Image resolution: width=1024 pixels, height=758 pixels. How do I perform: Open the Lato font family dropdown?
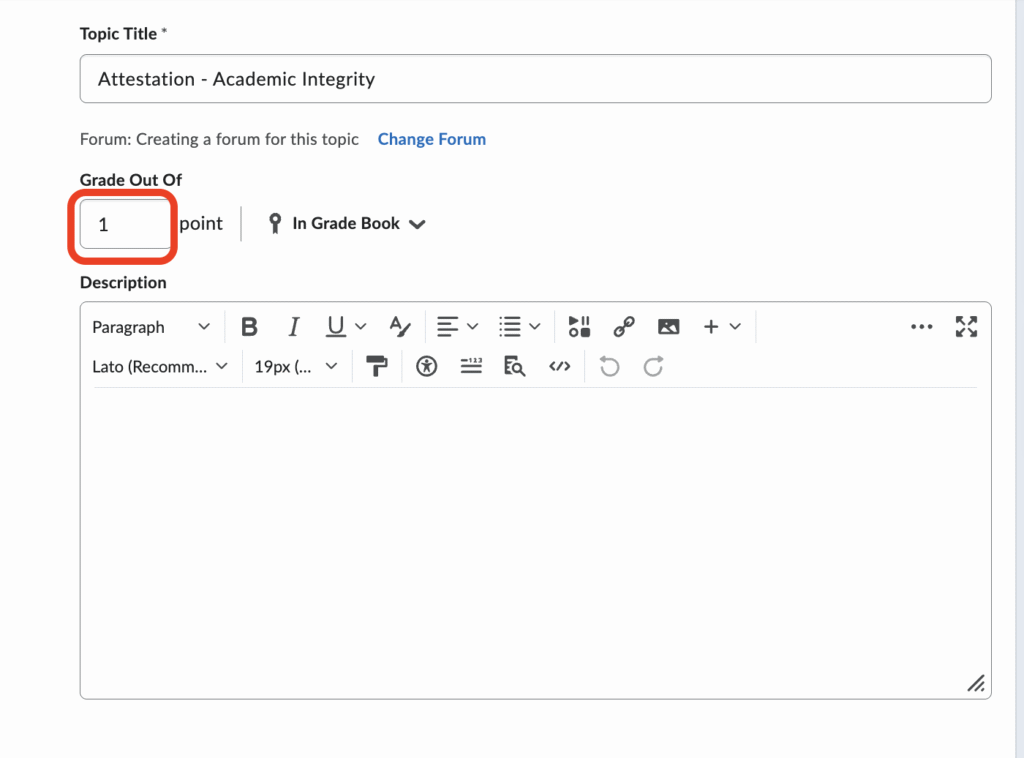pos(160,367)
